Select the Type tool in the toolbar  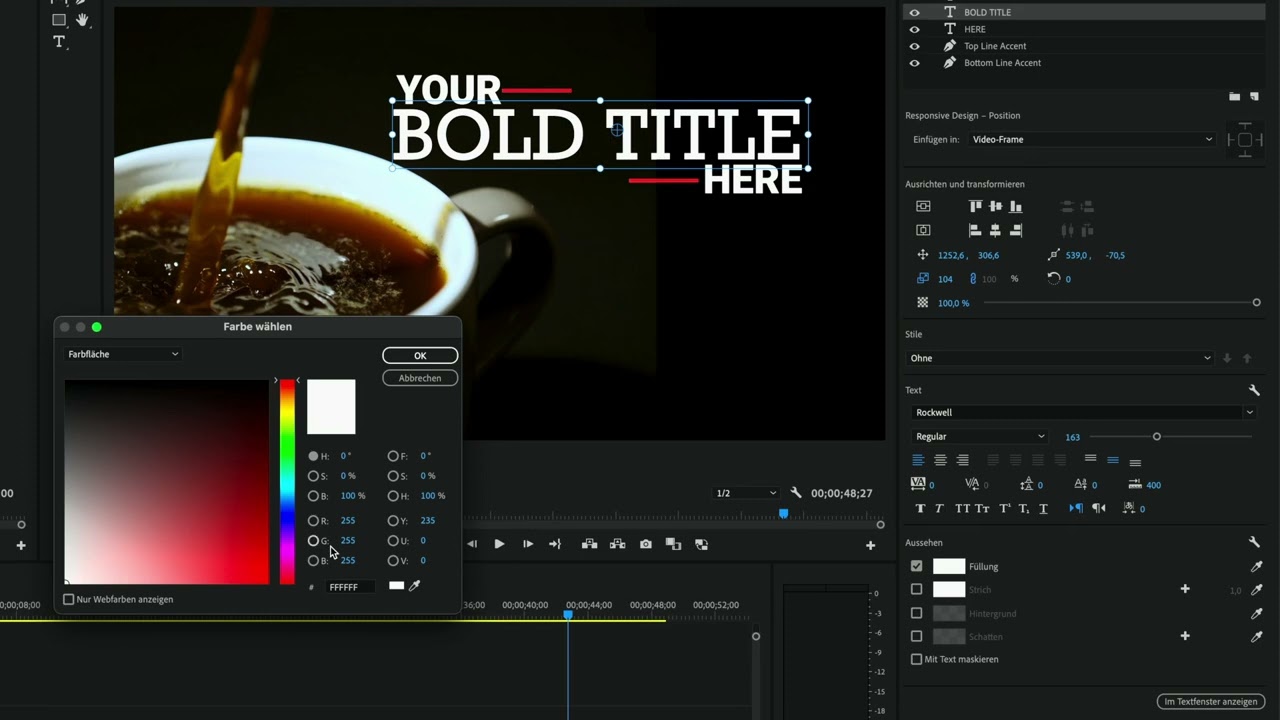pyautogui.click(x=59, y=42)
